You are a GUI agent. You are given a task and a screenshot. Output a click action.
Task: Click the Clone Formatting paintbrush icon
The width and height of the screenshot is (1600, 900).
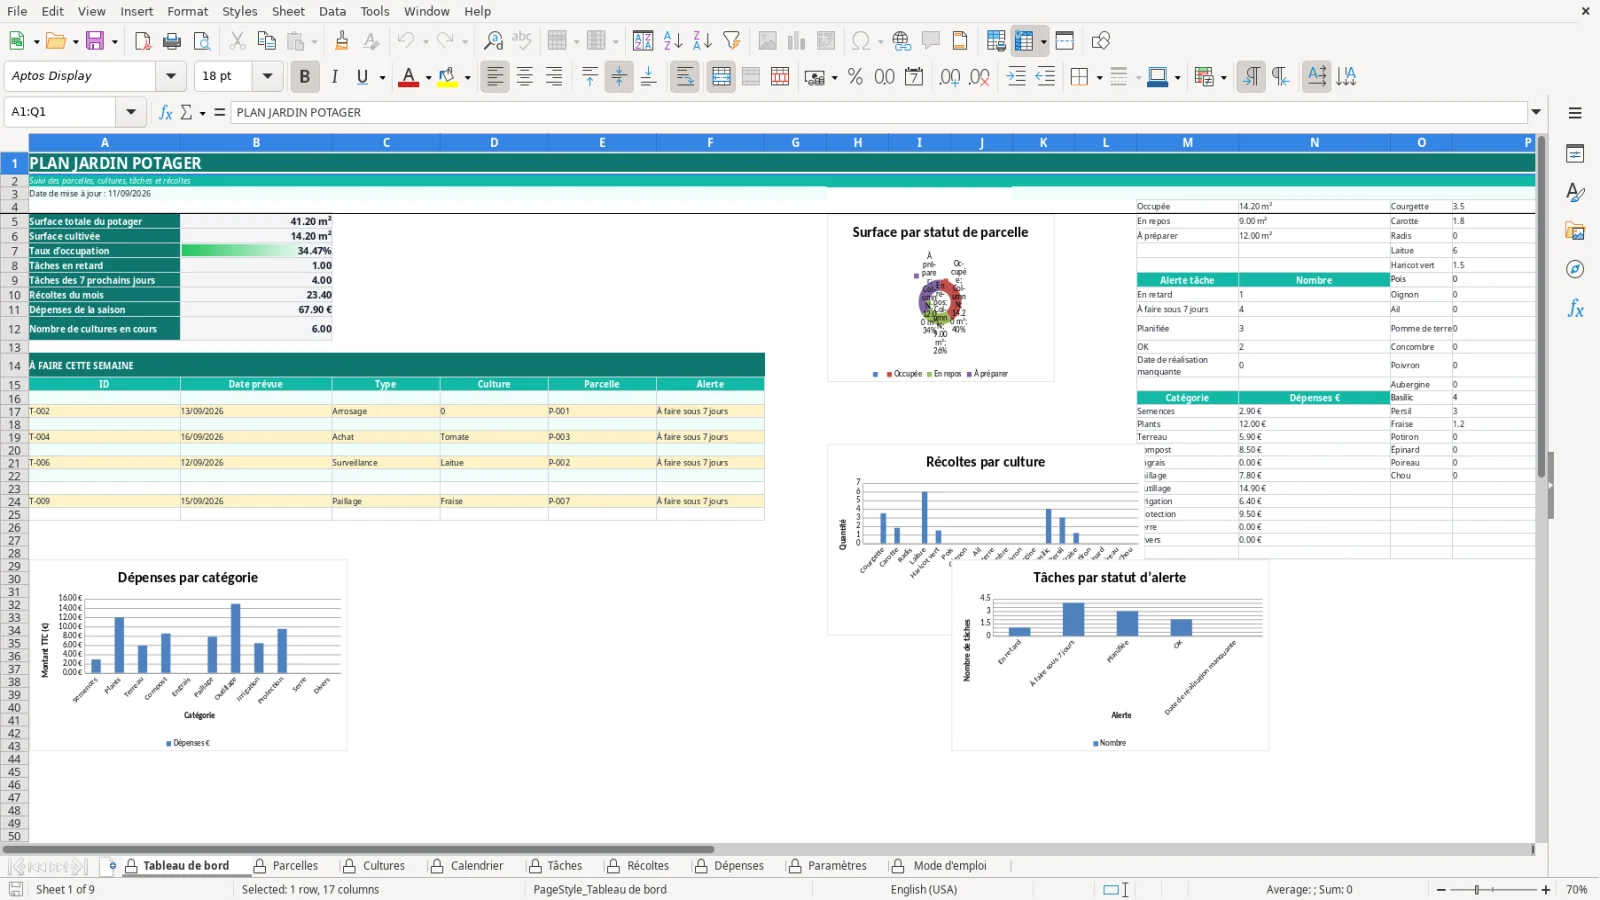pos(342,41)
